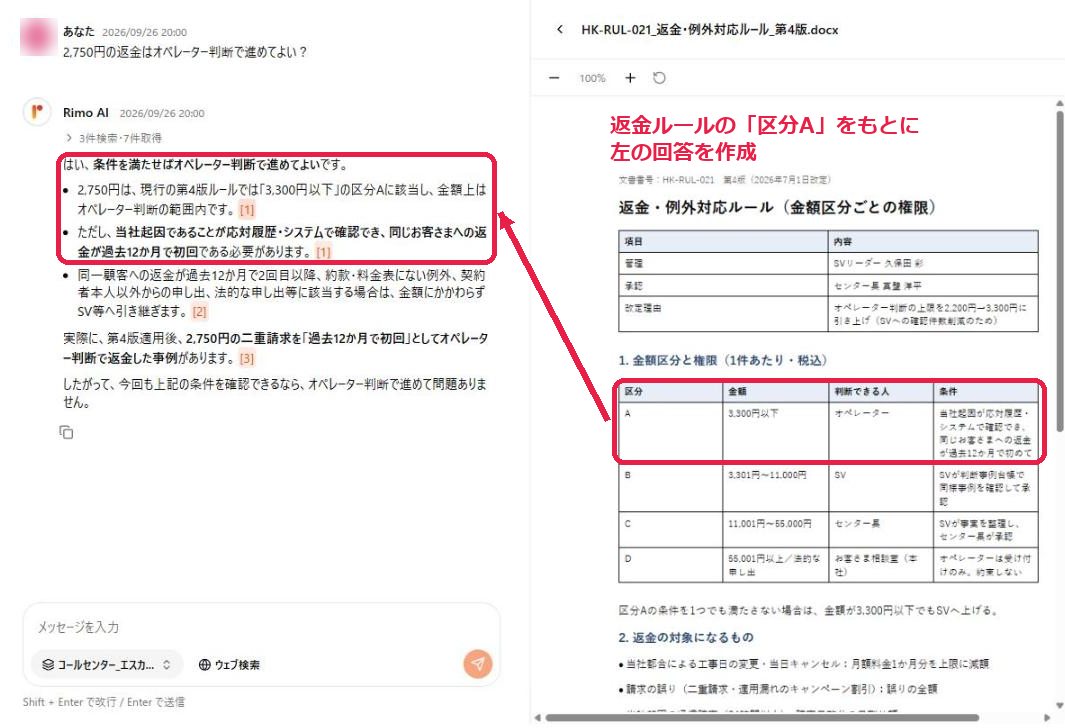The height and width of the screenshot is (728, 1065).
Task: Click the heading 2. 返金の対象になるもの
Action: [x=686, y=637]
